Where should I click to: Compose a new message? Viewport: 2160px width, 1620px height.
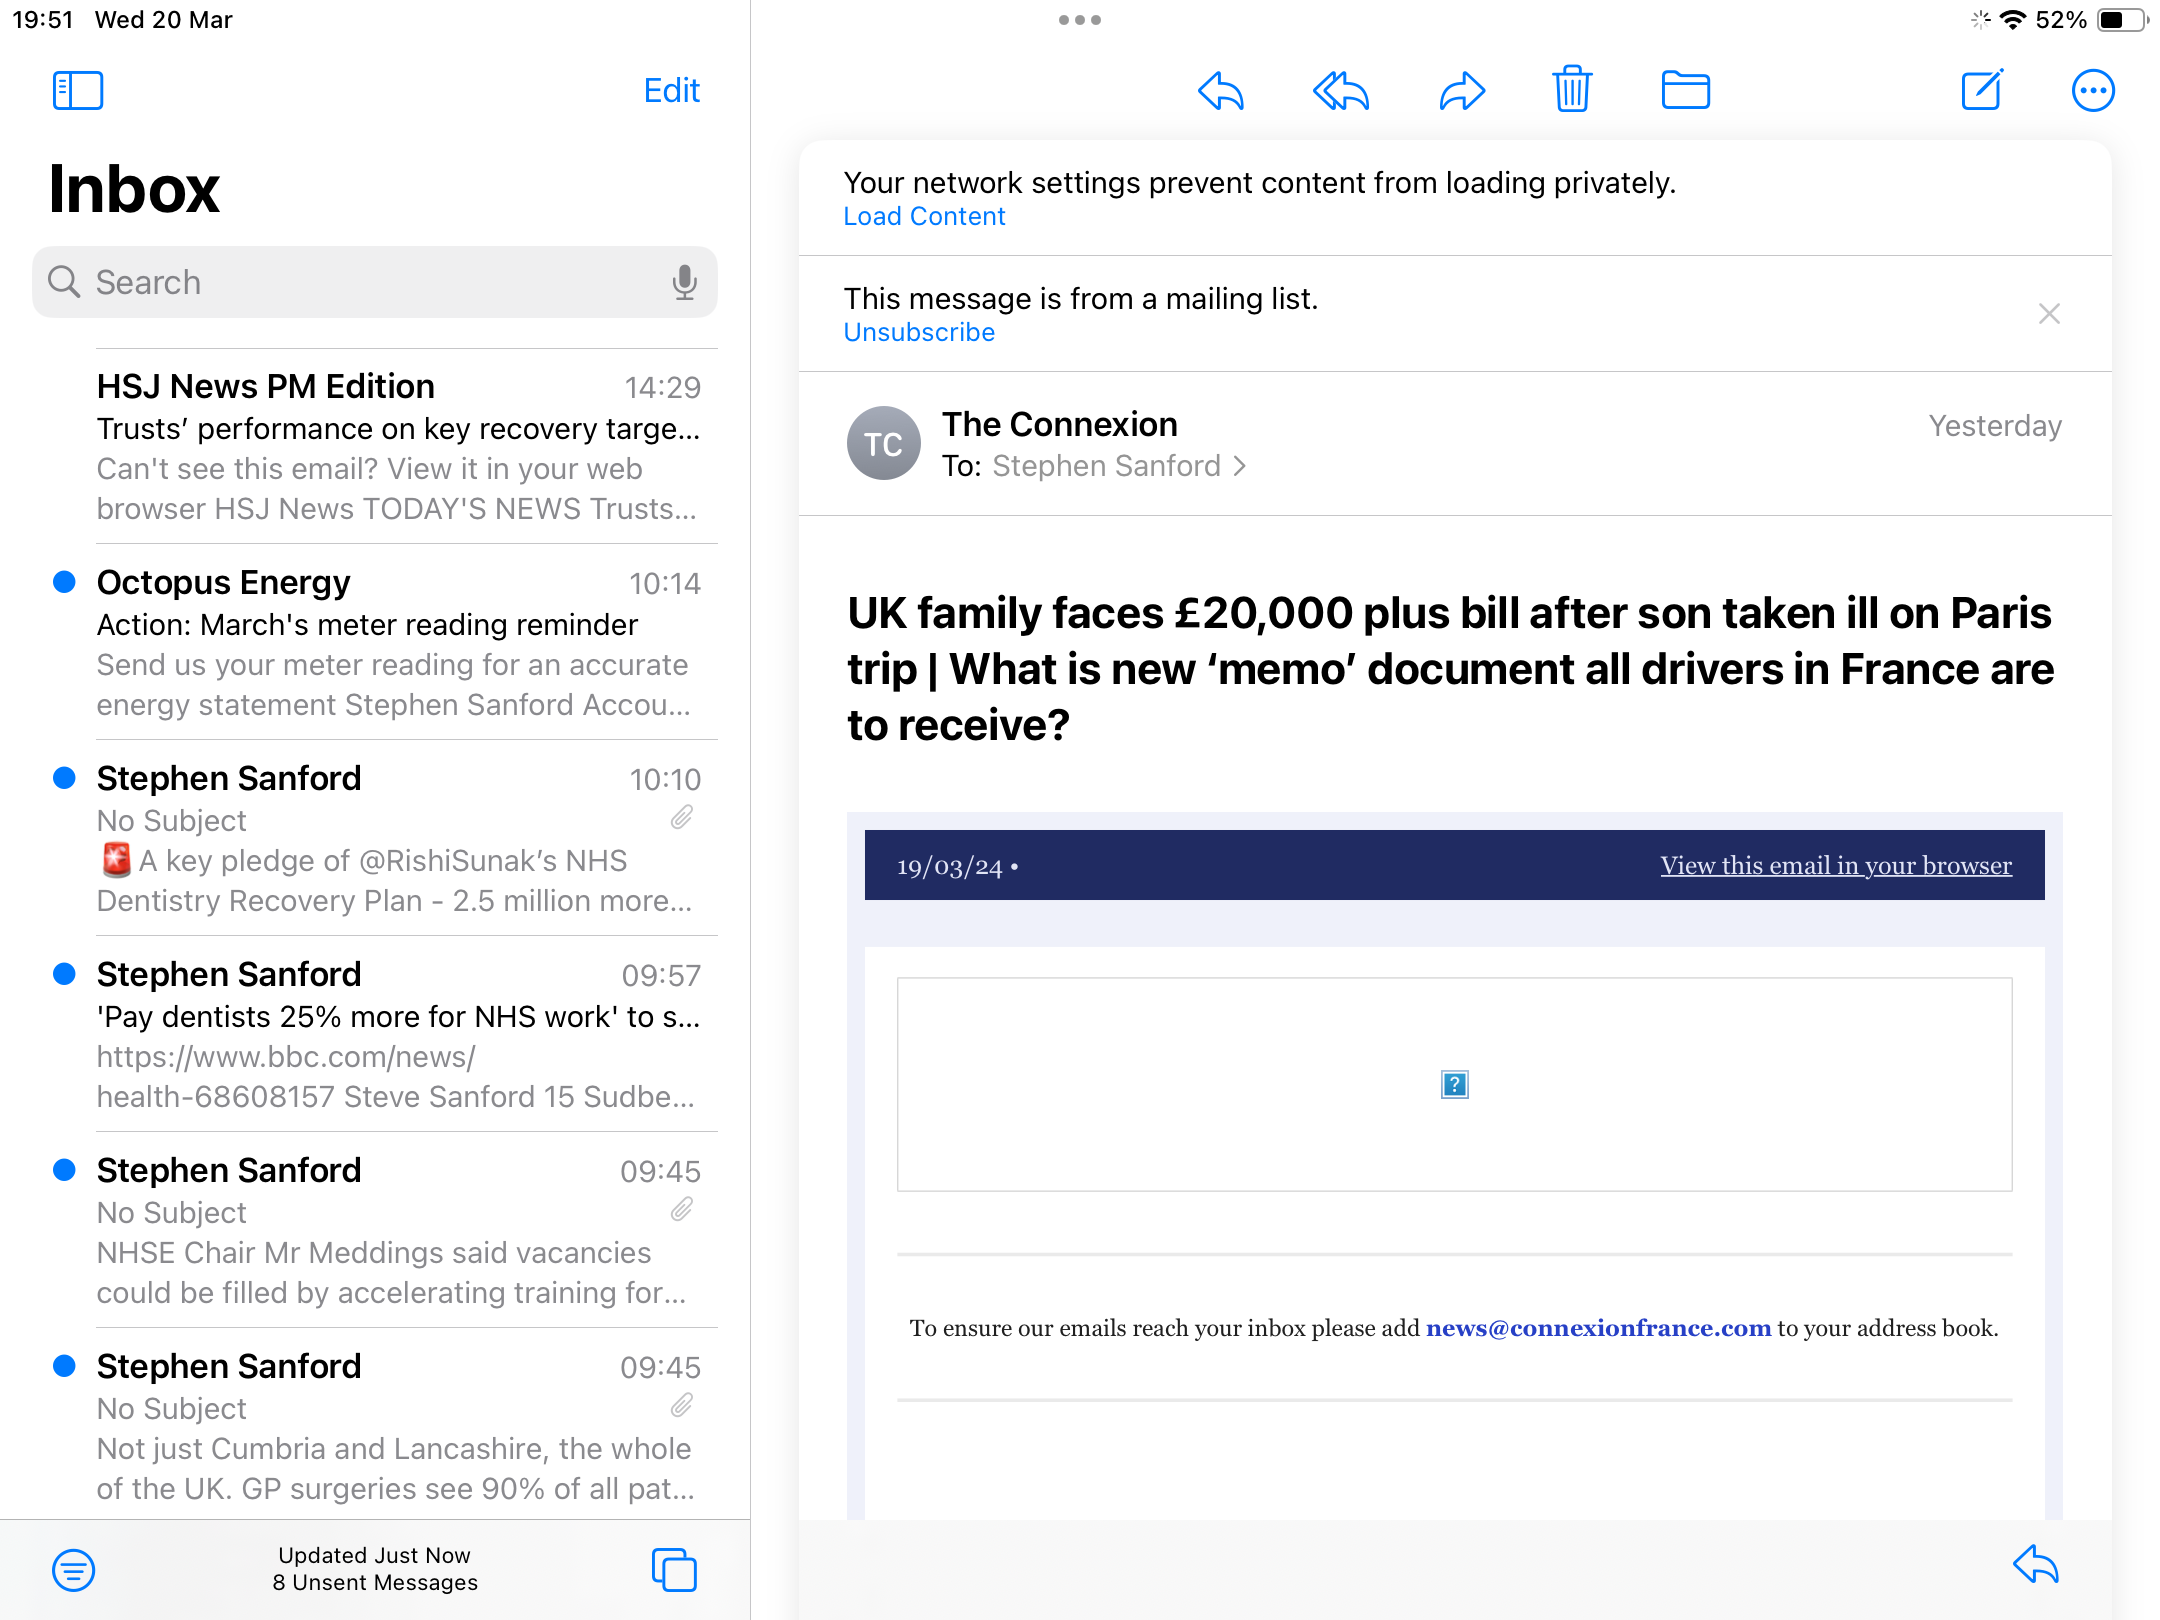[x=1982, y=90]
